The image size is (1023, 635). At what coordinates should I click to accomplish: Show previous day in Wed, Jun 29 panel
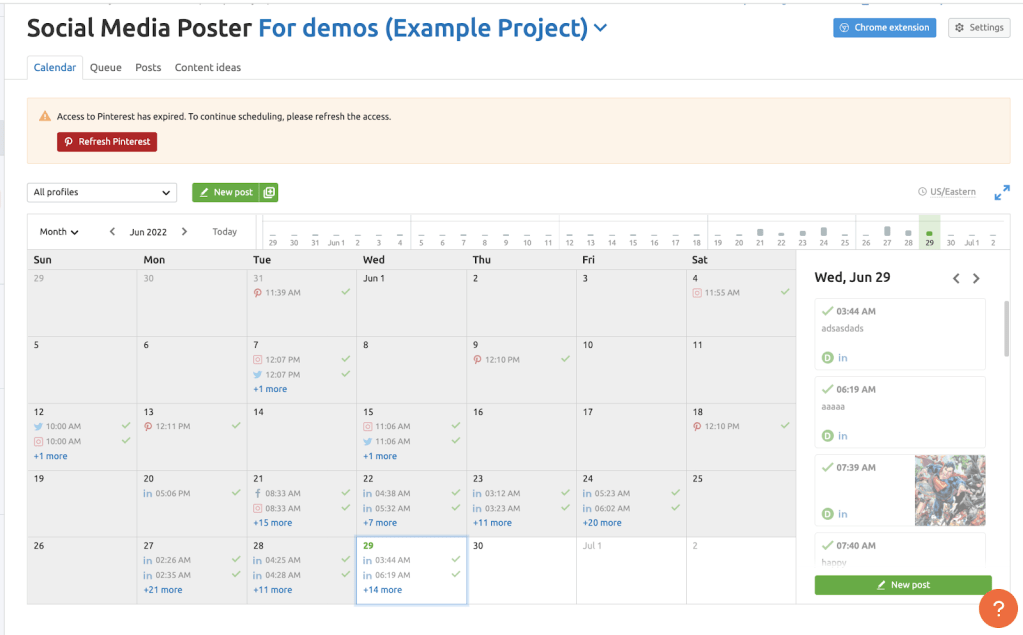pyautogui.click(x=956, y=279)
